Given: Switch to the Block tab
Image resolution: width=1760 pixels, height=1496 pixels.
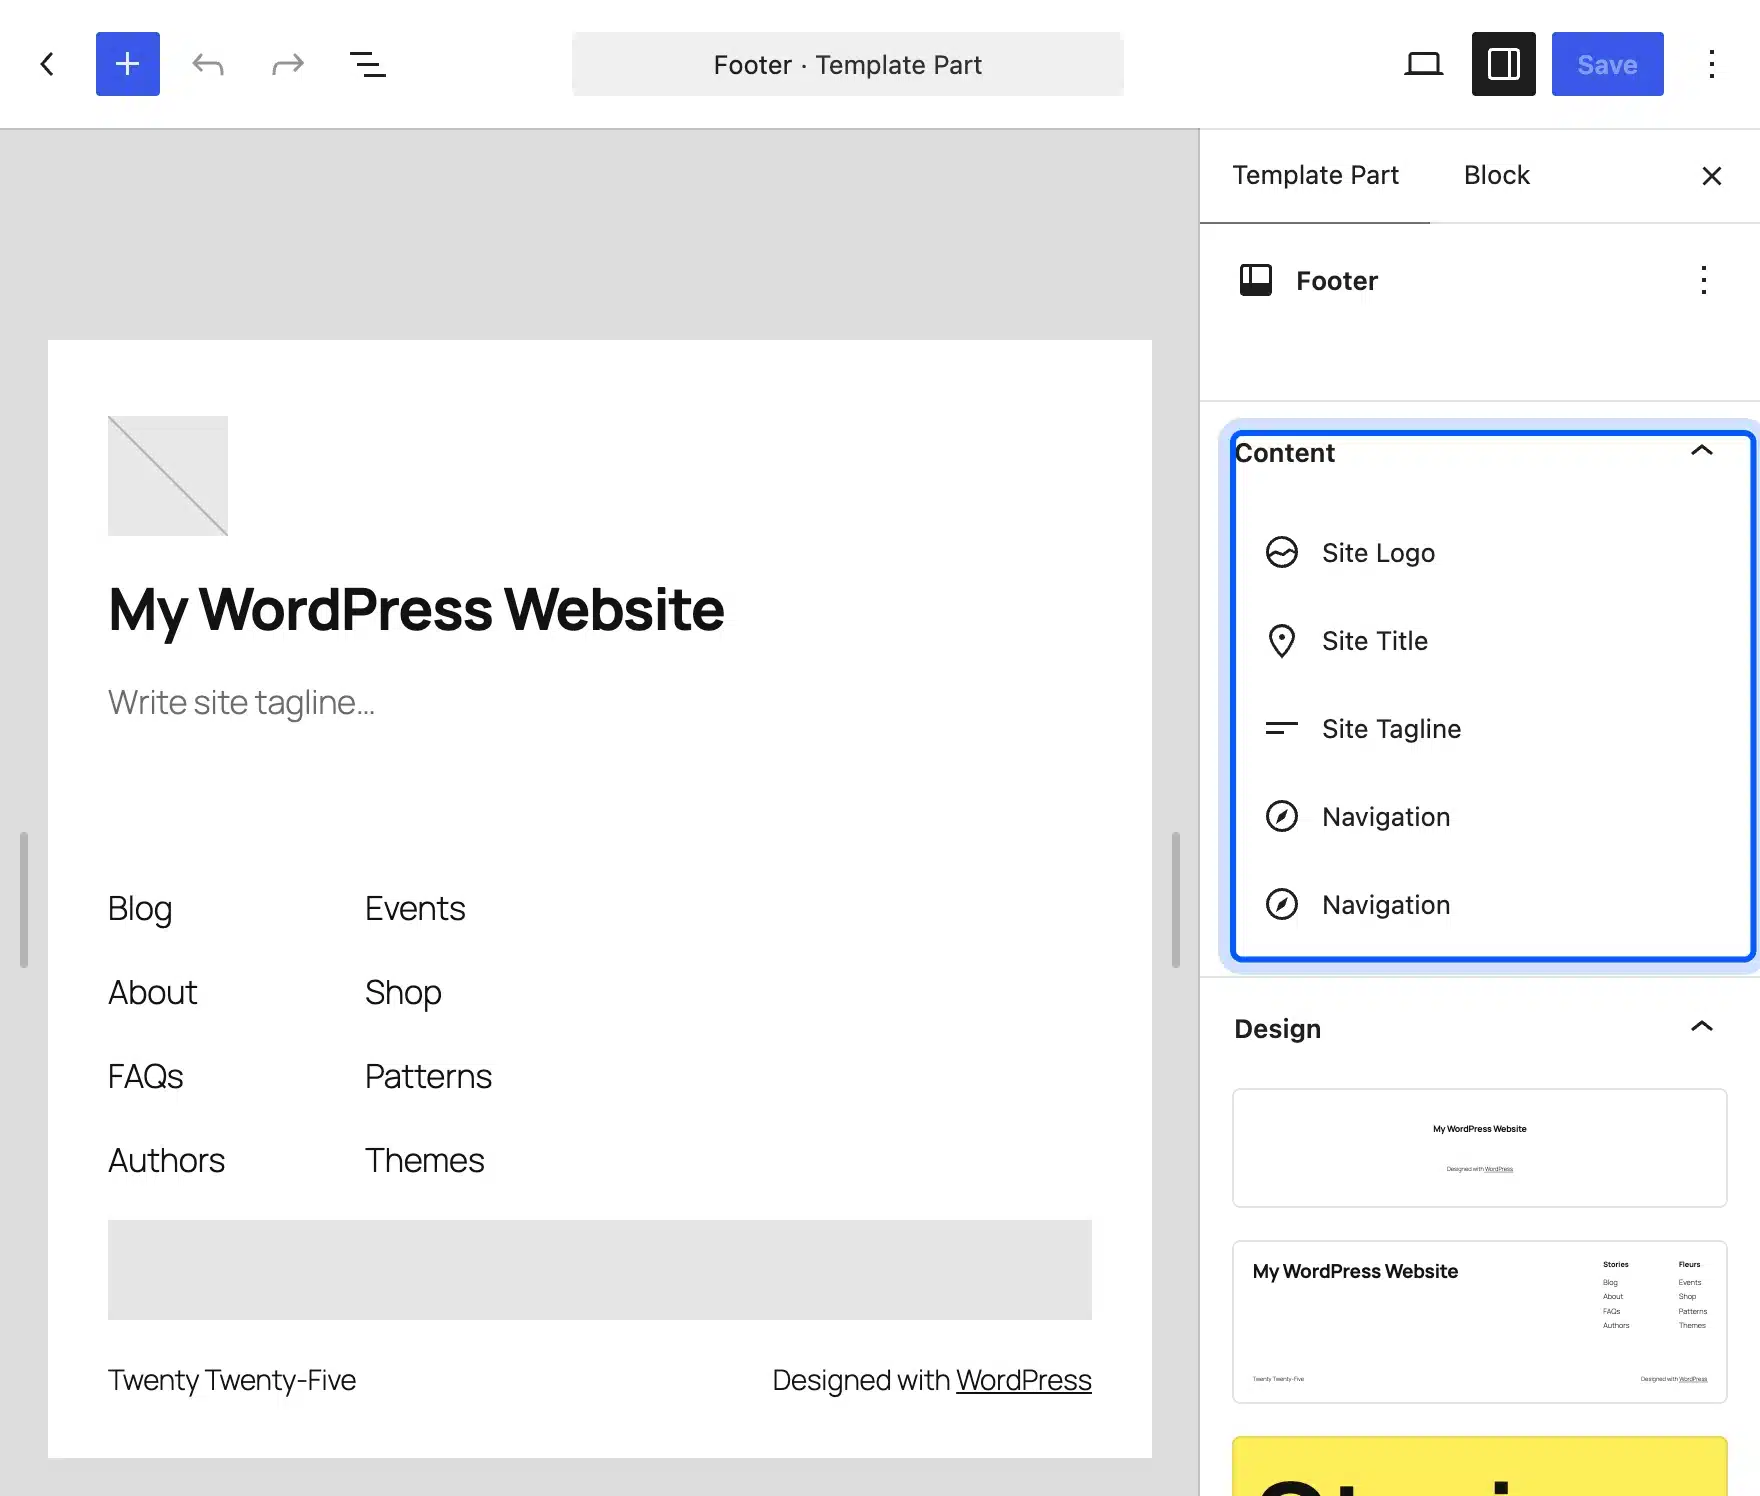Looking at the screenshot, I should pyautogui.click(x=1497, y=175).
